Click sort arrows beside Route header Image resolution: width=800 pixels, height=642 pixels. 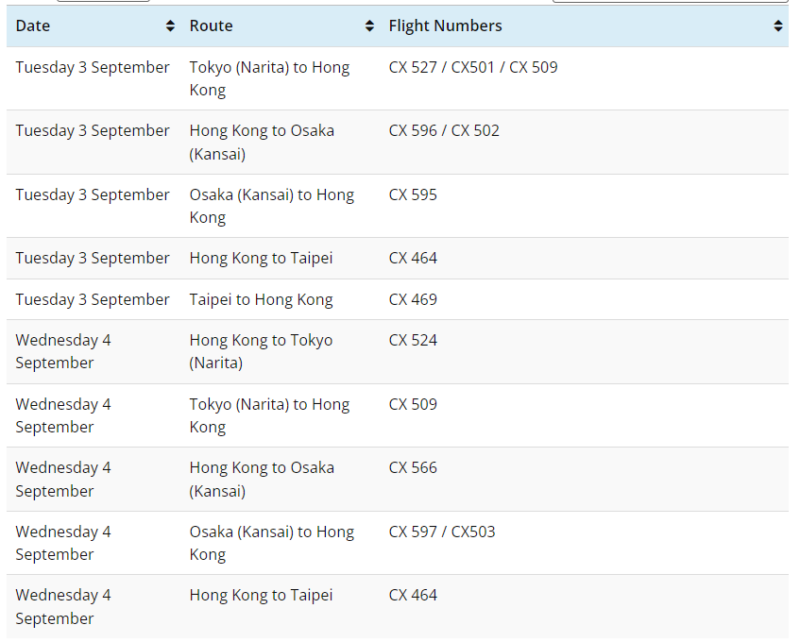(369, 27)
